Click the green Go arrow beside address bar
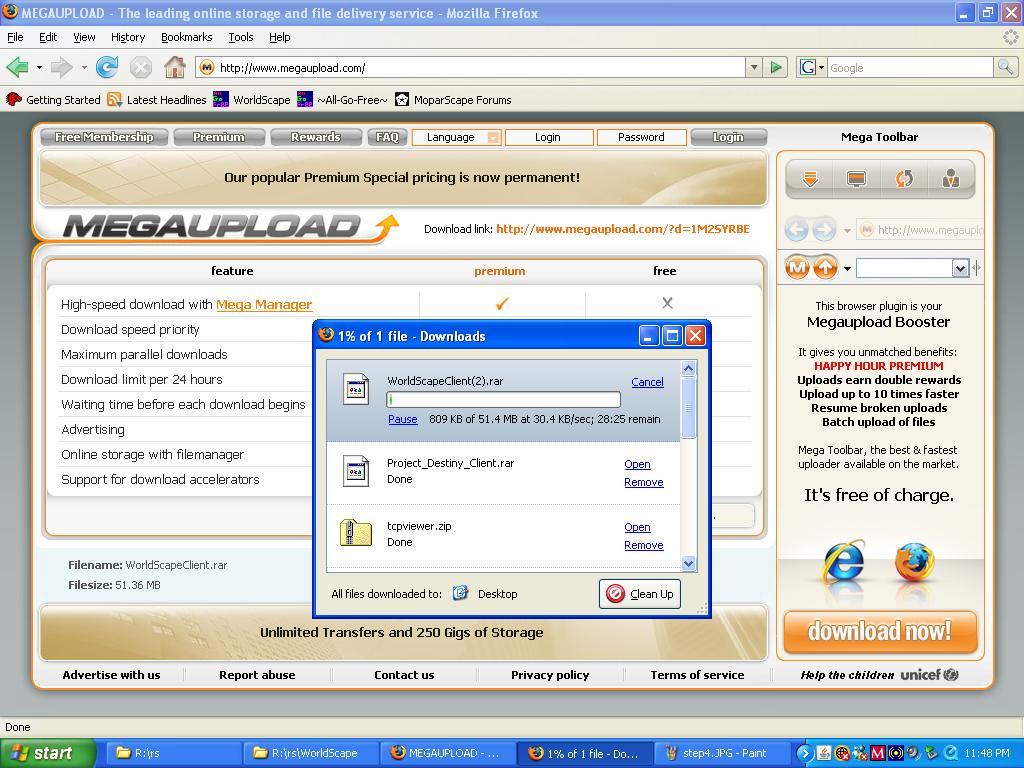The width and height of the screenshot is (1024, 768). pyautogui.click(x=776, y=67)
